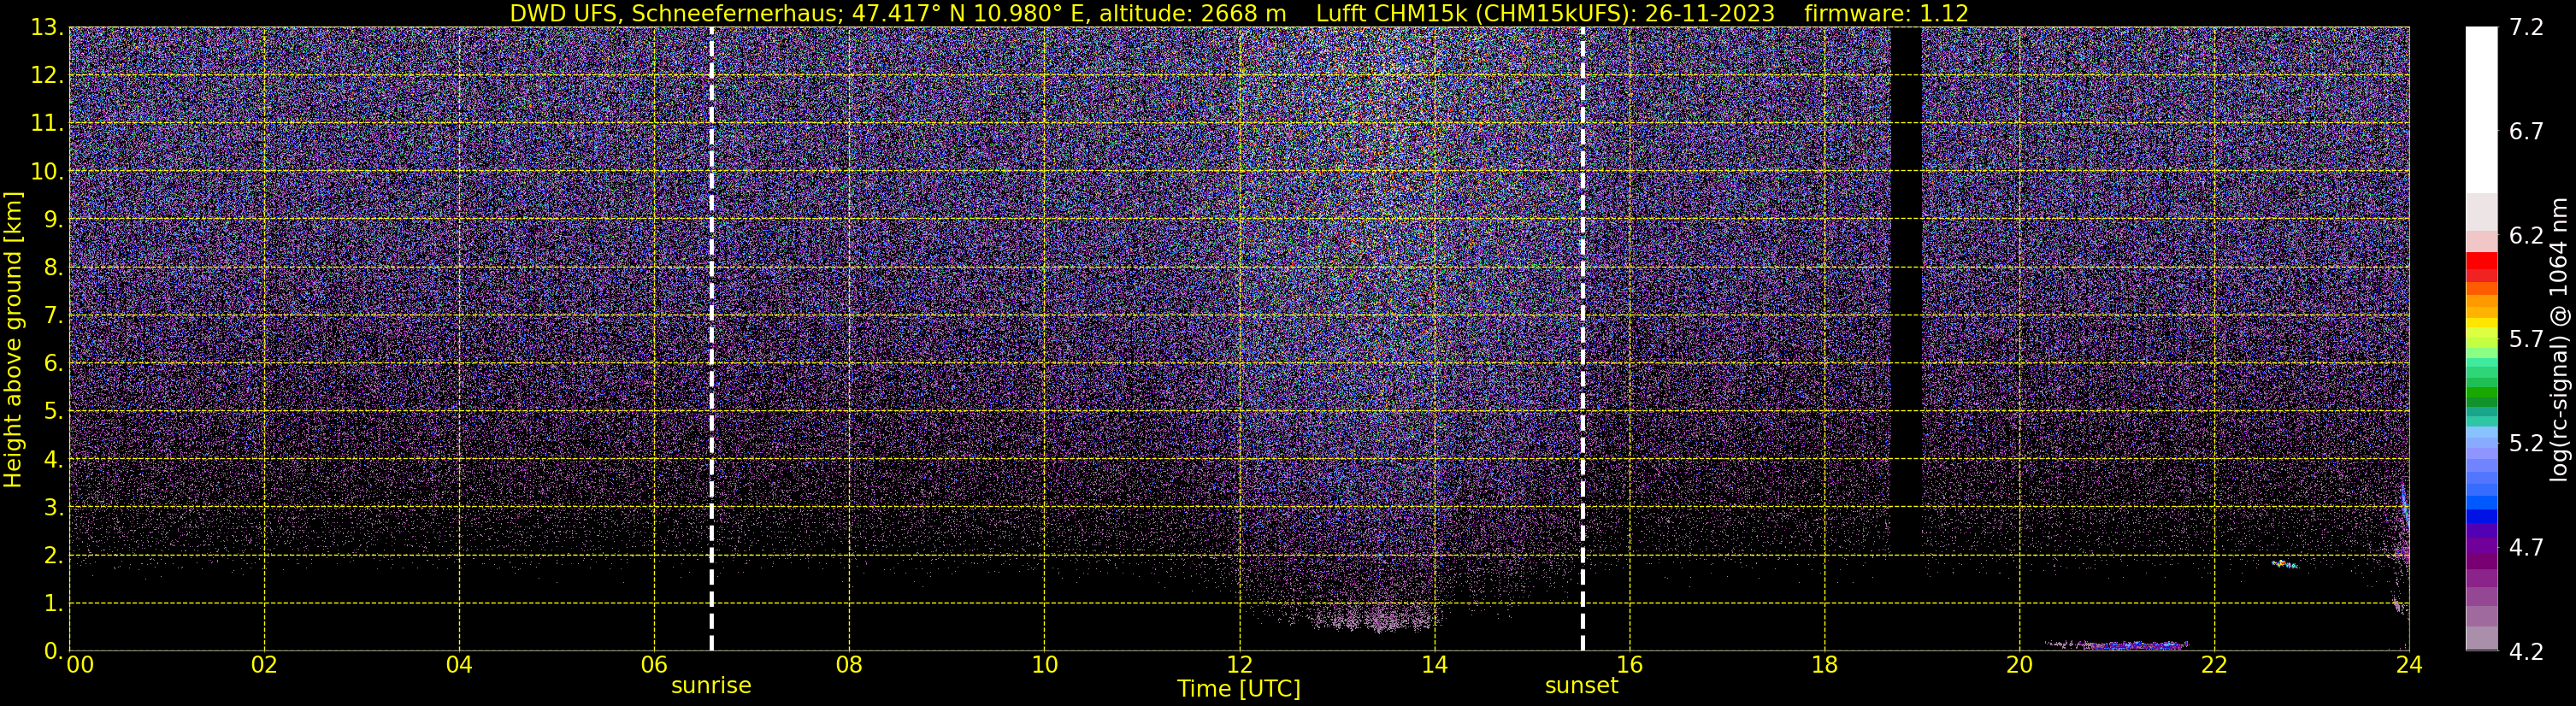
Task: Click the '13.' height tick label
Action: coord(47,27)
